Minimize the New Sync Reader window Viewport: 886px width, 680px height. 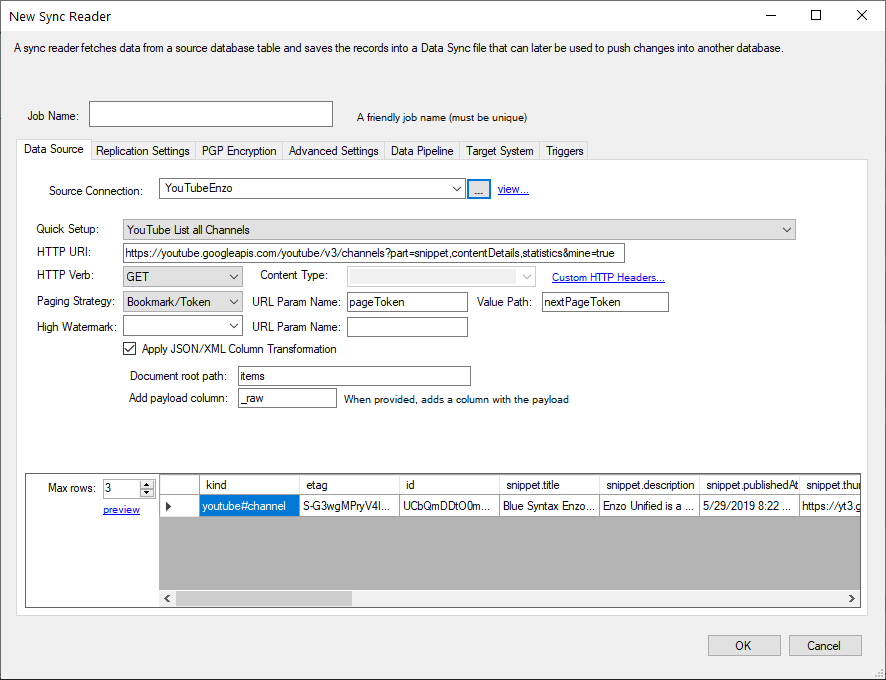[771, 15]
